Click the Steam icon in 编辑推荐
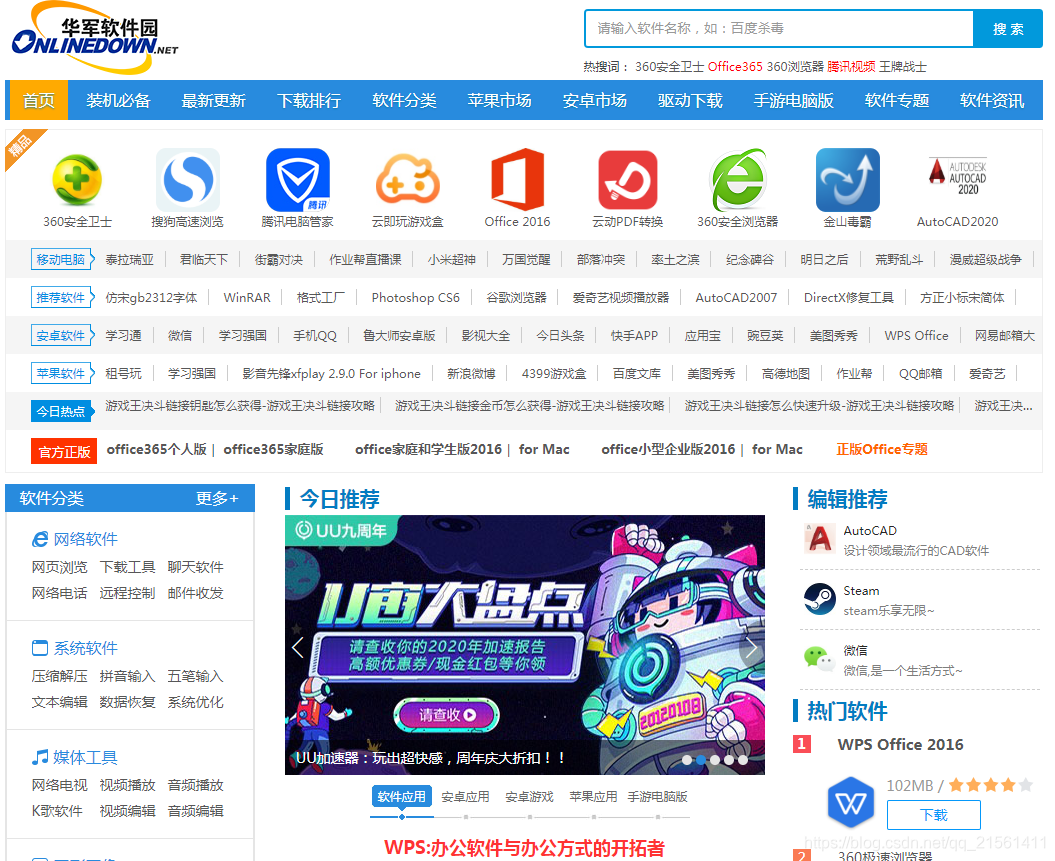Viewport: 1055px width, 861px height. pyautogui.click(x=820, y=599)
